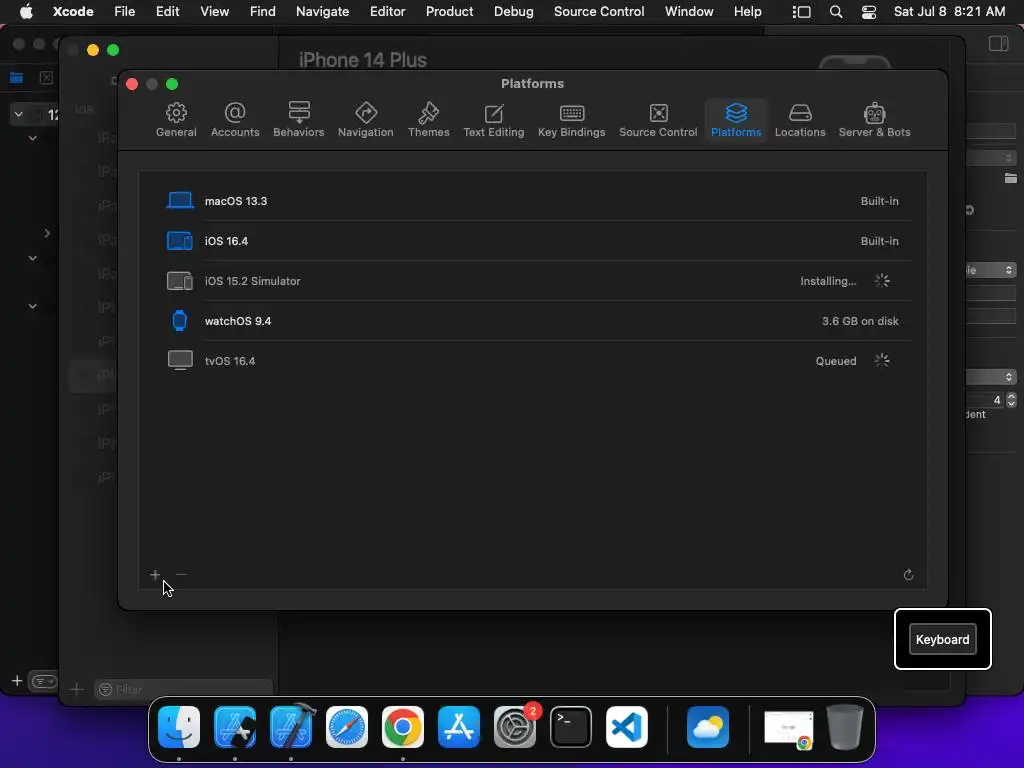This screenshot has width=1024, height=768.
Task: Click the iOS 15.2 Simulator install spinner
Action: coord(882,281)
